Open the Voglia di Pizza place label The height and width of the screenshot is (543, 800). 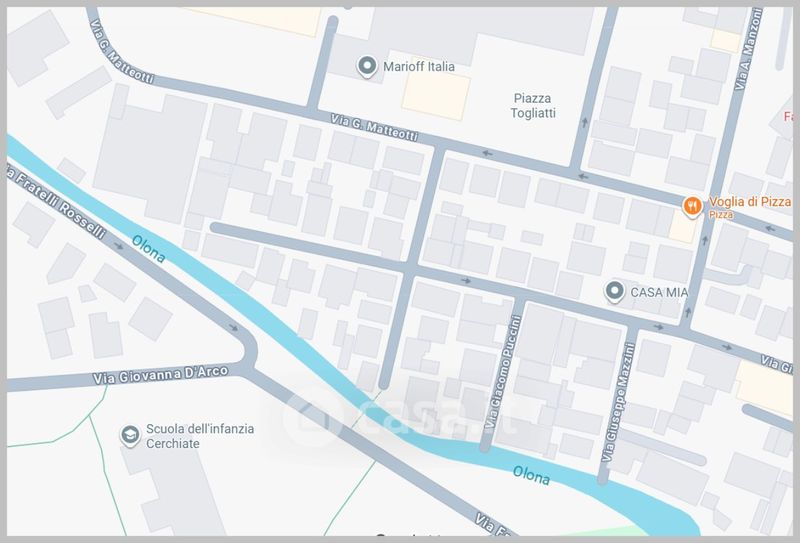[x=749, y=202]
